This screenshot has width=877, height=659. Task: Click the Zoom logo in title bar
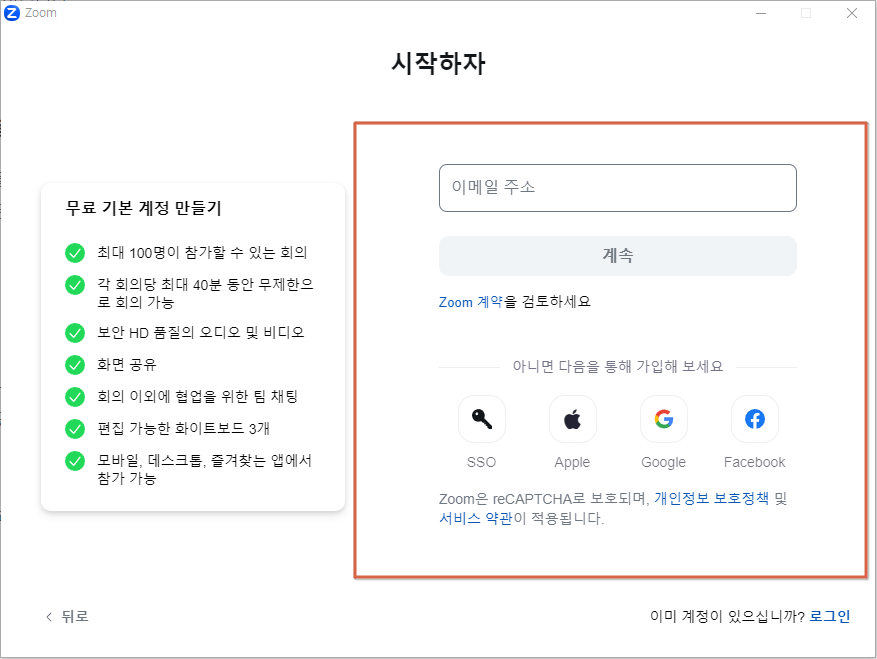[x=12, y=13]
